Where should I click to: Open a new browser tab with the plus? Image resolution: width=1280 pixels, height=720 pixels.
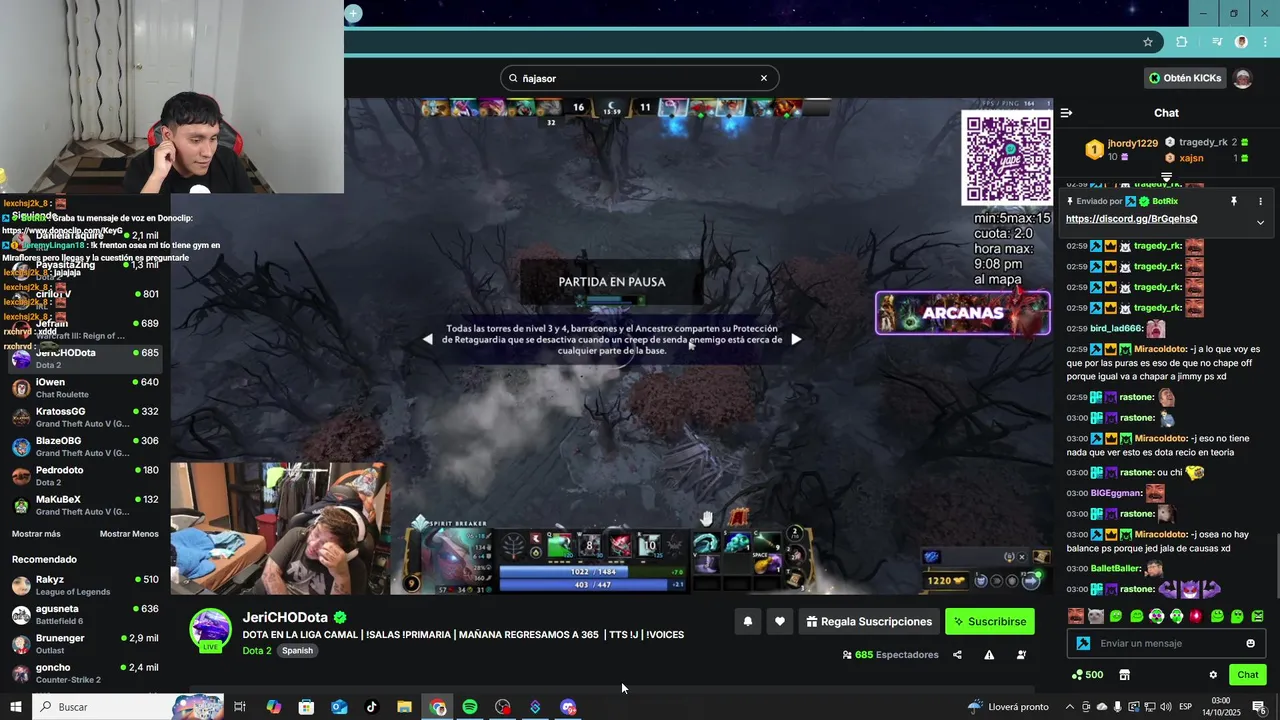coord(353,13)
